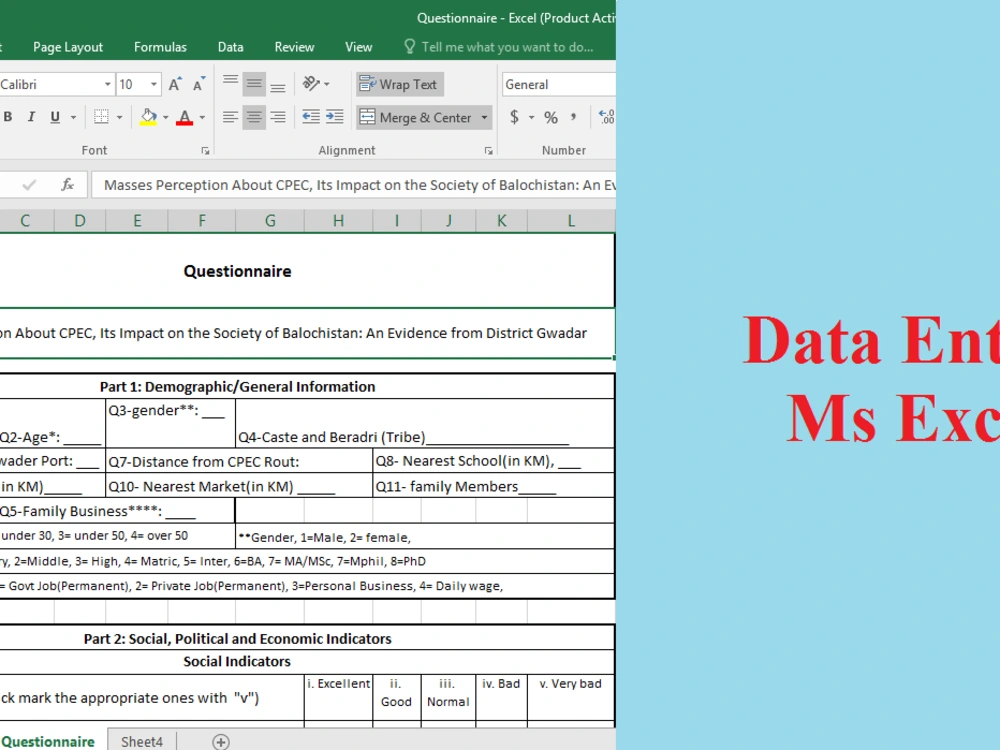Viewport: 1000px width, 750px height.
Task: Click the Tell me what you want search box
Action: tap(499, 47)
